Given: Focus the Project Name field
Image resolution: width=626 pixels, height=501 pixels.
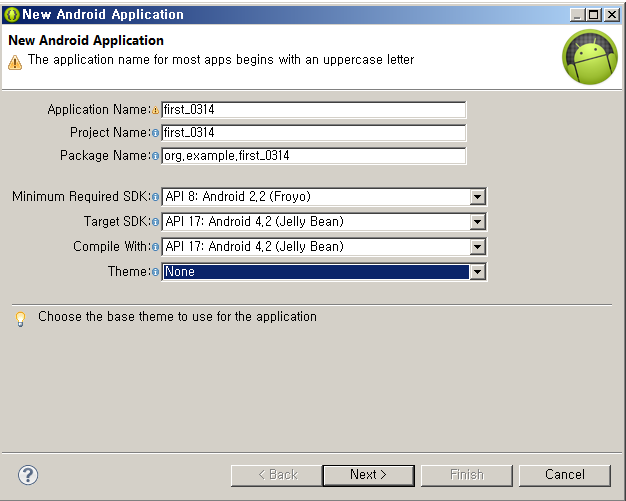Looking at the screenshot, I should [314, 133].
